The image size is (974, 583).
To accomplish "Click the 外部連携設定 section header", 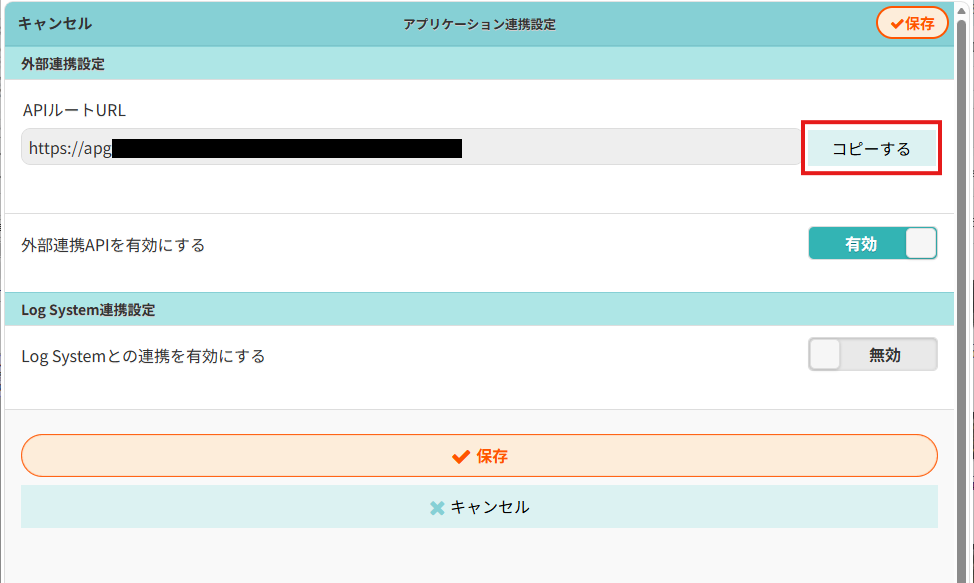I will [479, 63].
